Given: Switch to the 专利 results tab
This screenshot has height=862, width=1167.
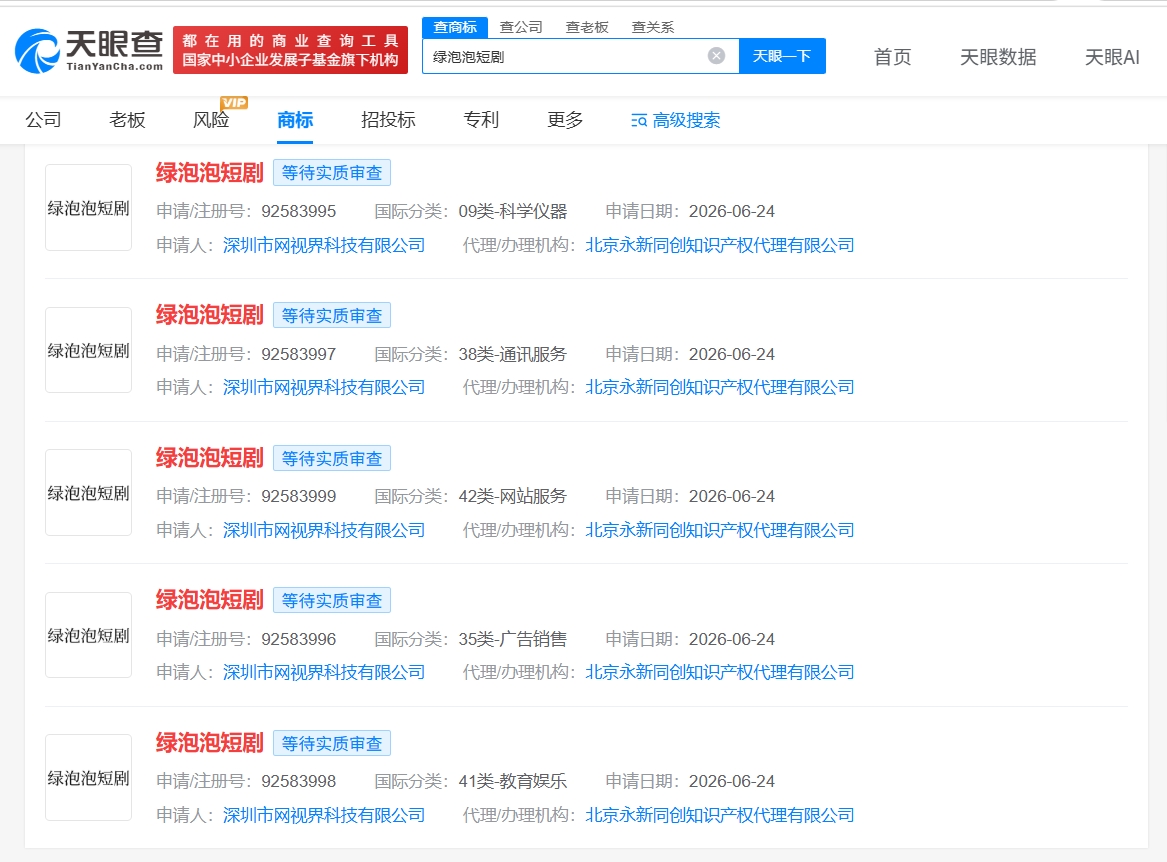Looking at the screenshot, I should pos(482,120).
